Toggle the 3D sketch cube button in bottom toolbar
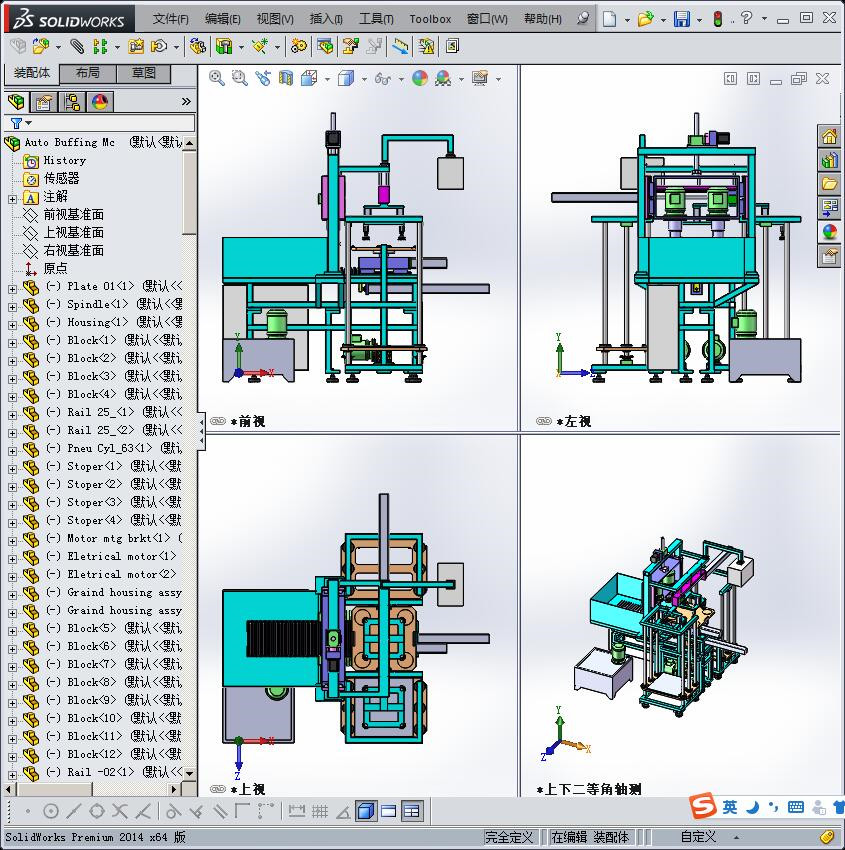 (366, 812)
